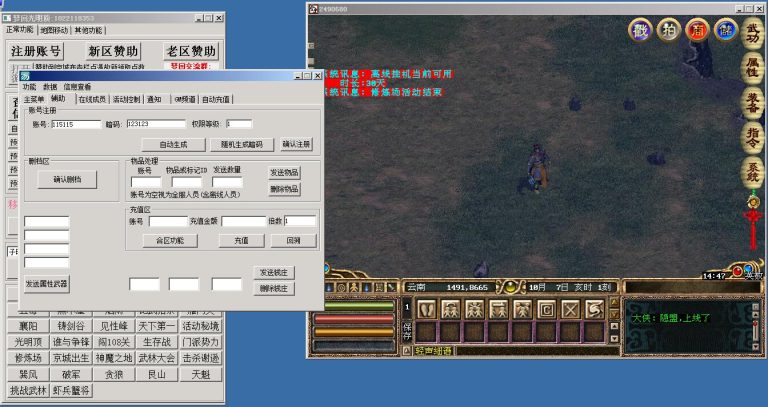Click the concentric-circle target status icon above health bars
The height and width of the screenshot is (407, 768).
click(x=341, y=287)
